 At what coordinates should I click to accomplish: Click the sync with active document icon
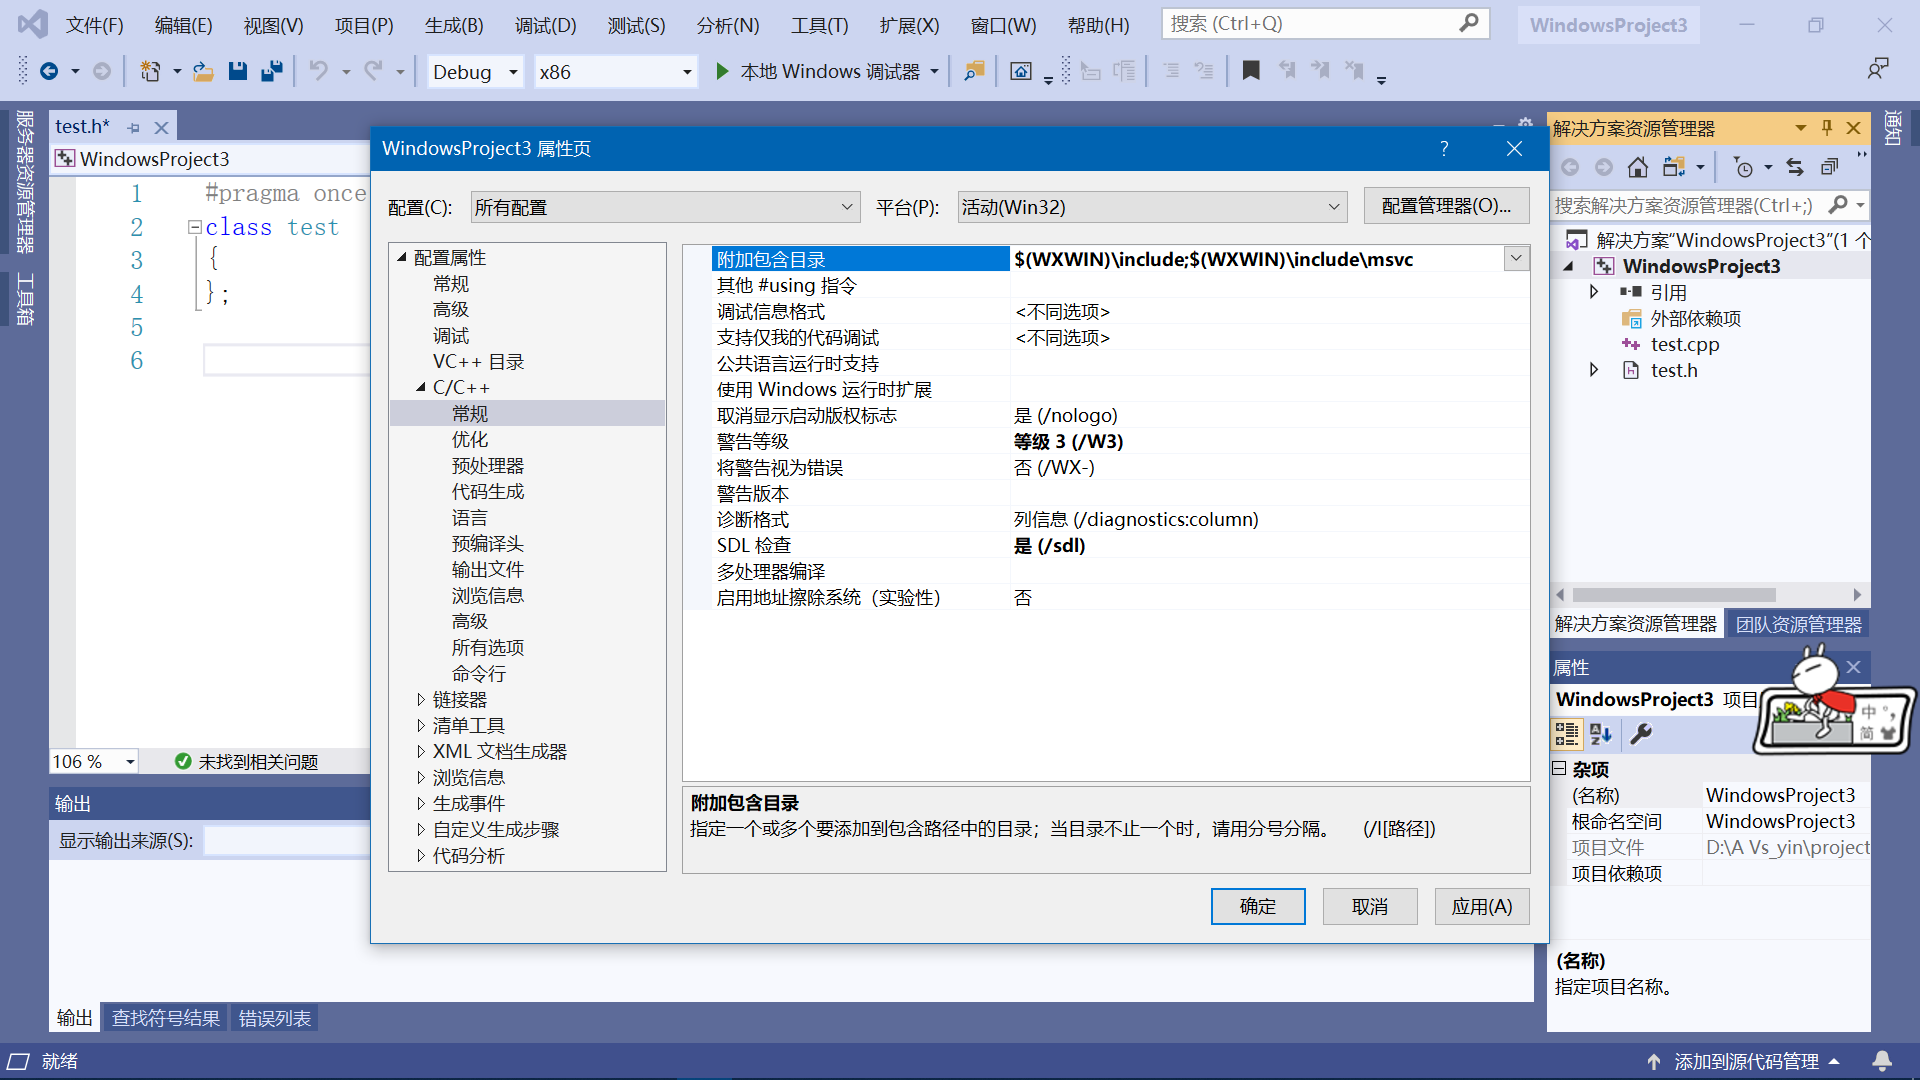coord(1795,167)
